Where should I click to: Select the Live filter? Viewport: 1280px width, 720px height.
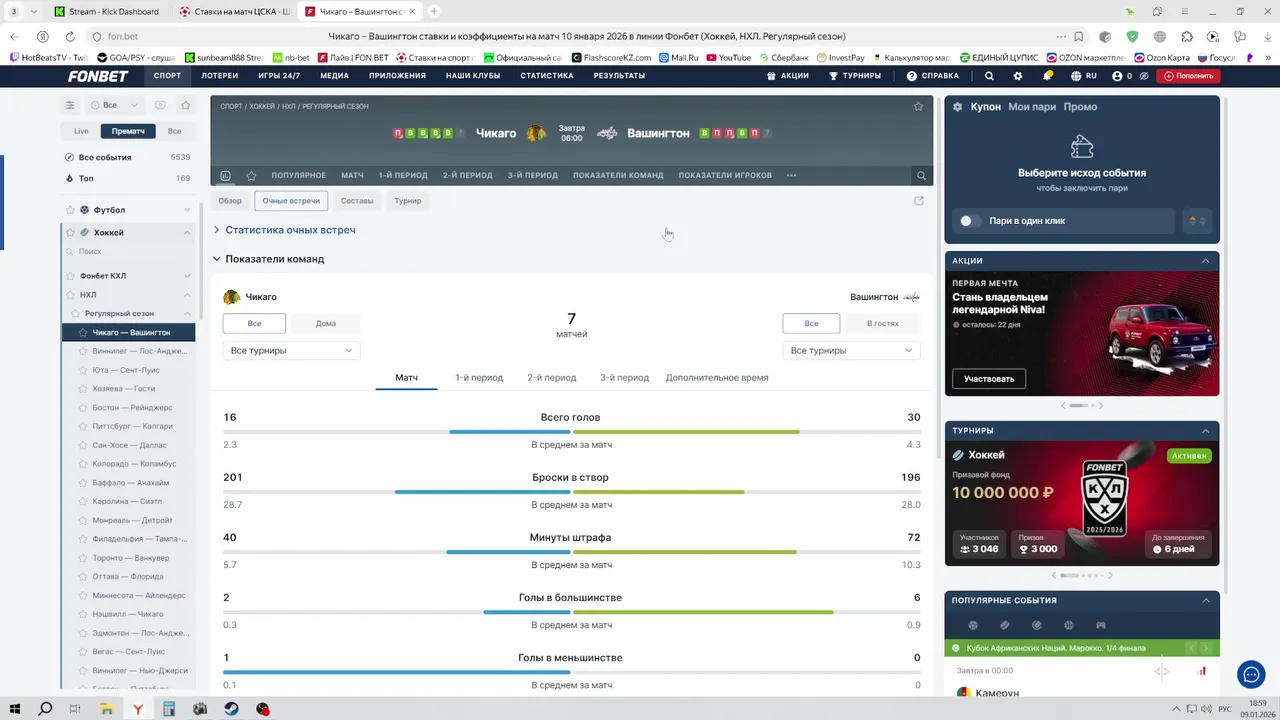pos(81,131)
